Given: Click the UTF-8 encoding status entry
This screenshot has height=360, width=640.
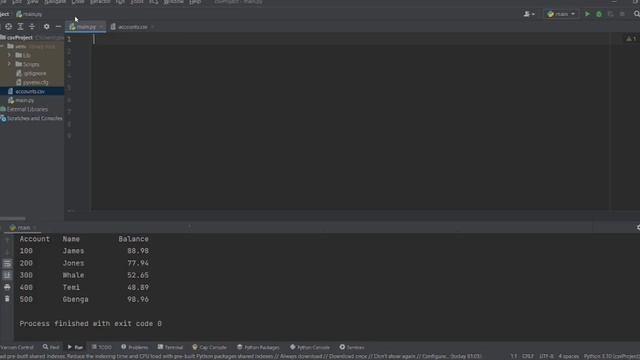Looking at the screenshot, I should 547,356.
